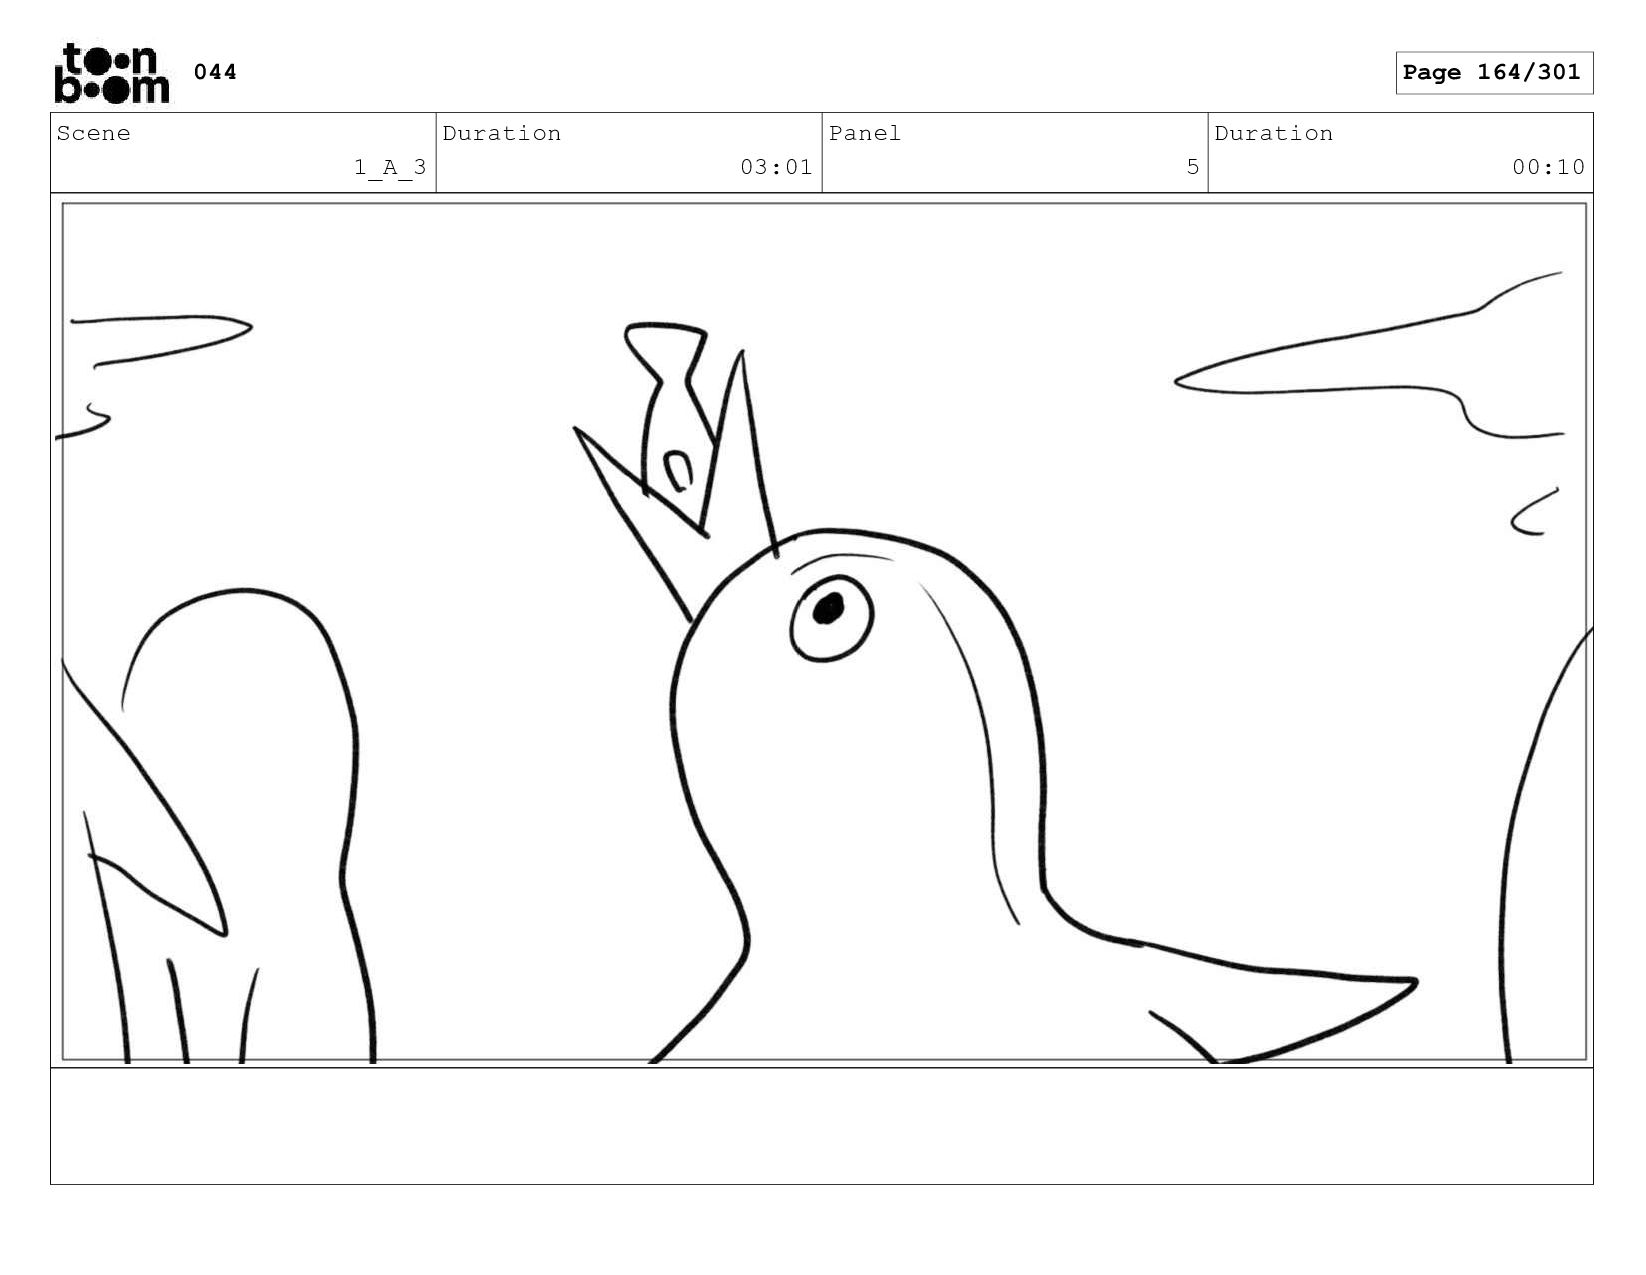1646x1275 pixels.
Task: Select the project number 044
Action: 215,72
